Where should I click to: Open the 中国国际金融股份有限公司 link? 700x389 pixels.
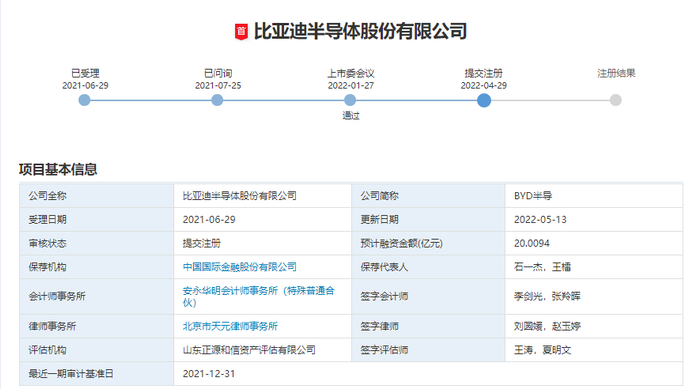click(x=240, y=267)
